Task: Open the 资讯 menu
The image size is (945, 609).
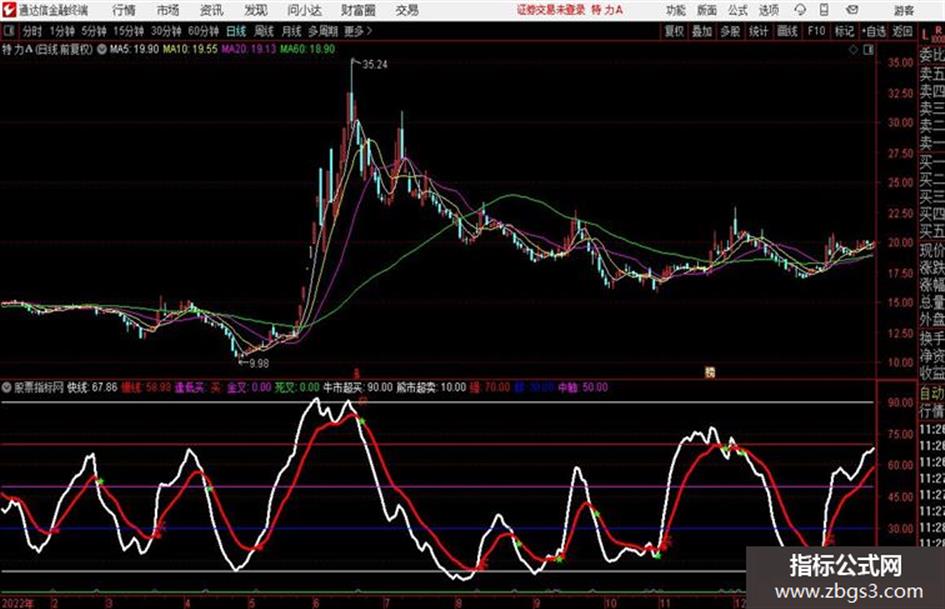Action: coord(212,10)
